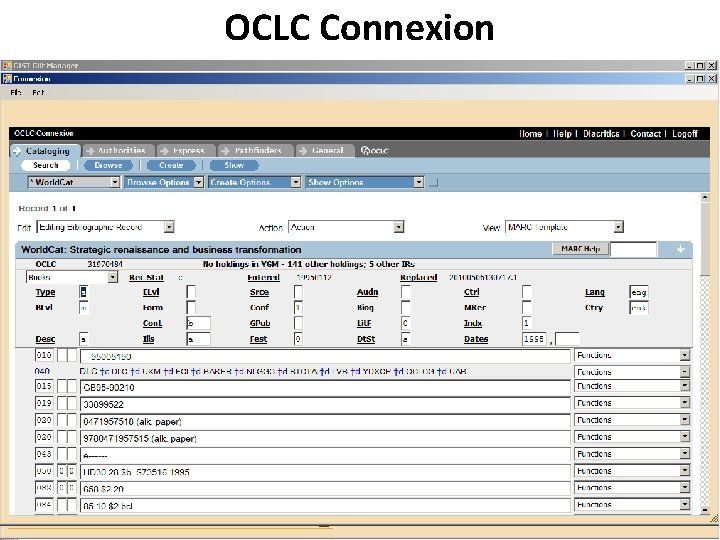Screen dimensions: 720x540
Task: Click the GIST Gift Manager window icon
Action: tap(6, 66)
